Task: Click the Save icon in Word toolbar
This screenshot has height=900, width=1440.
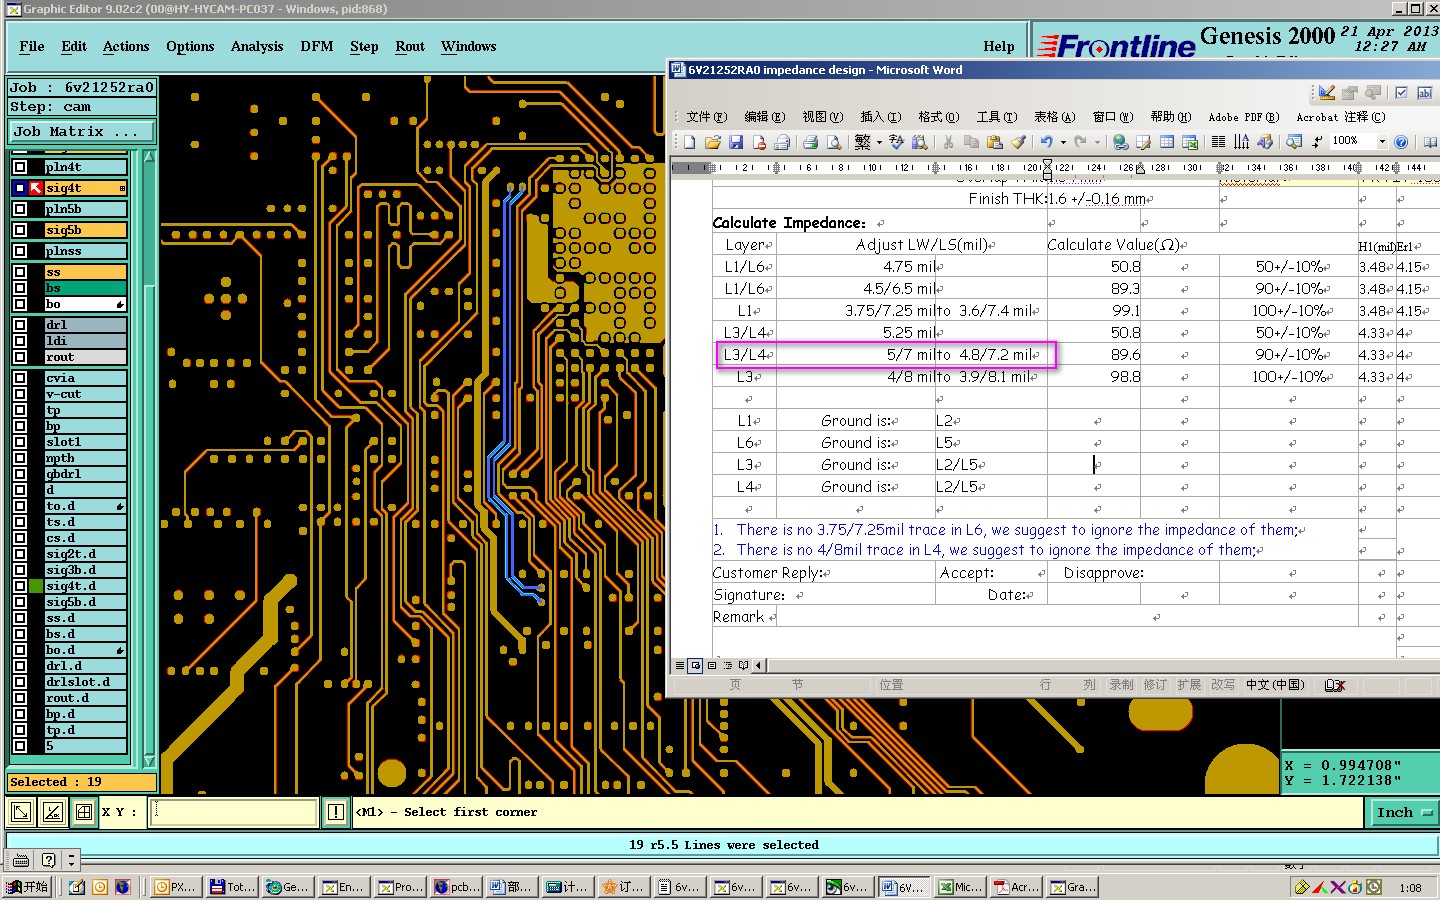Action: (736, 142)
